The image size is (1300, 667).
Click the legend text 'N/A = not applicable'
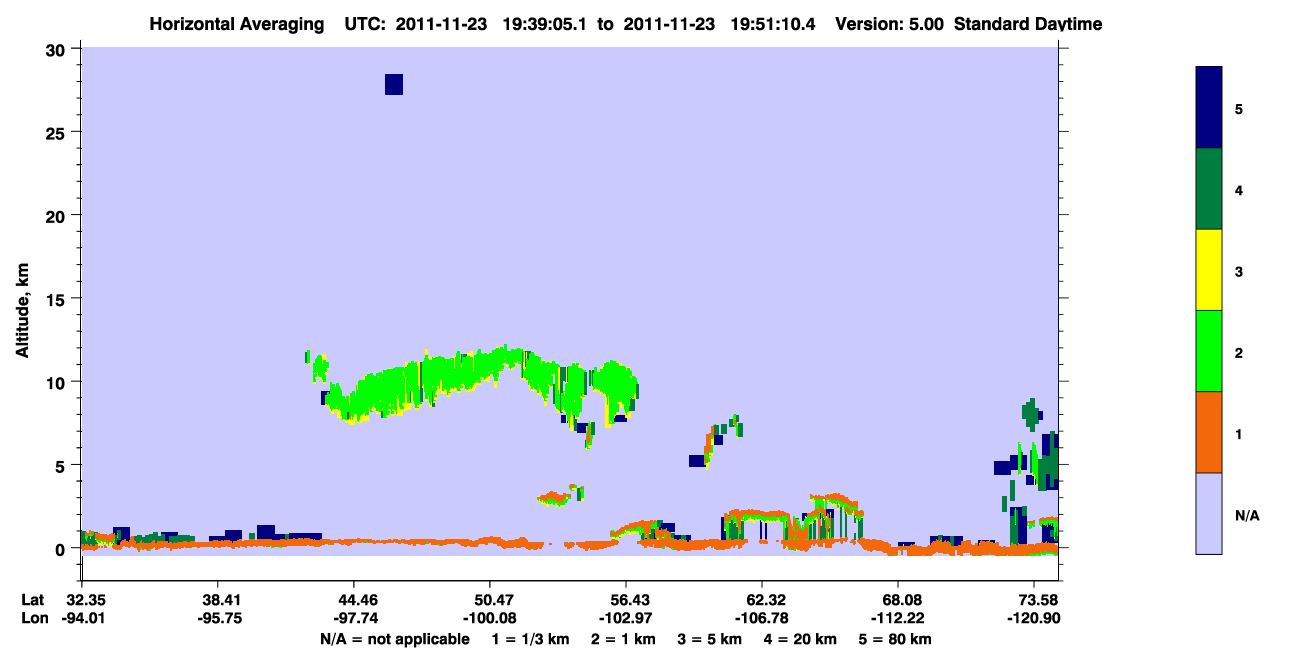pyautogui.click(x=394, y=639)
